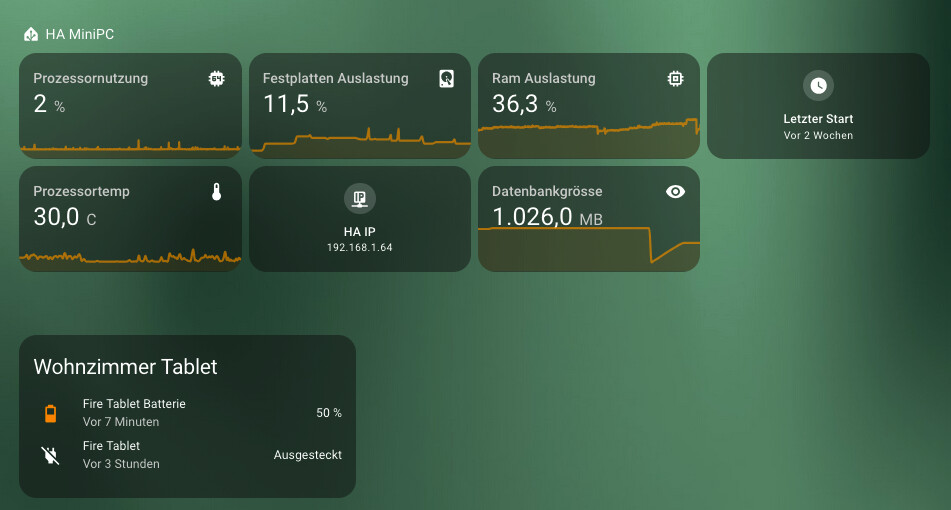The image size is (951, 510).
Task: Open the Prozessornutzung card title
Action: tap(90, 78)
